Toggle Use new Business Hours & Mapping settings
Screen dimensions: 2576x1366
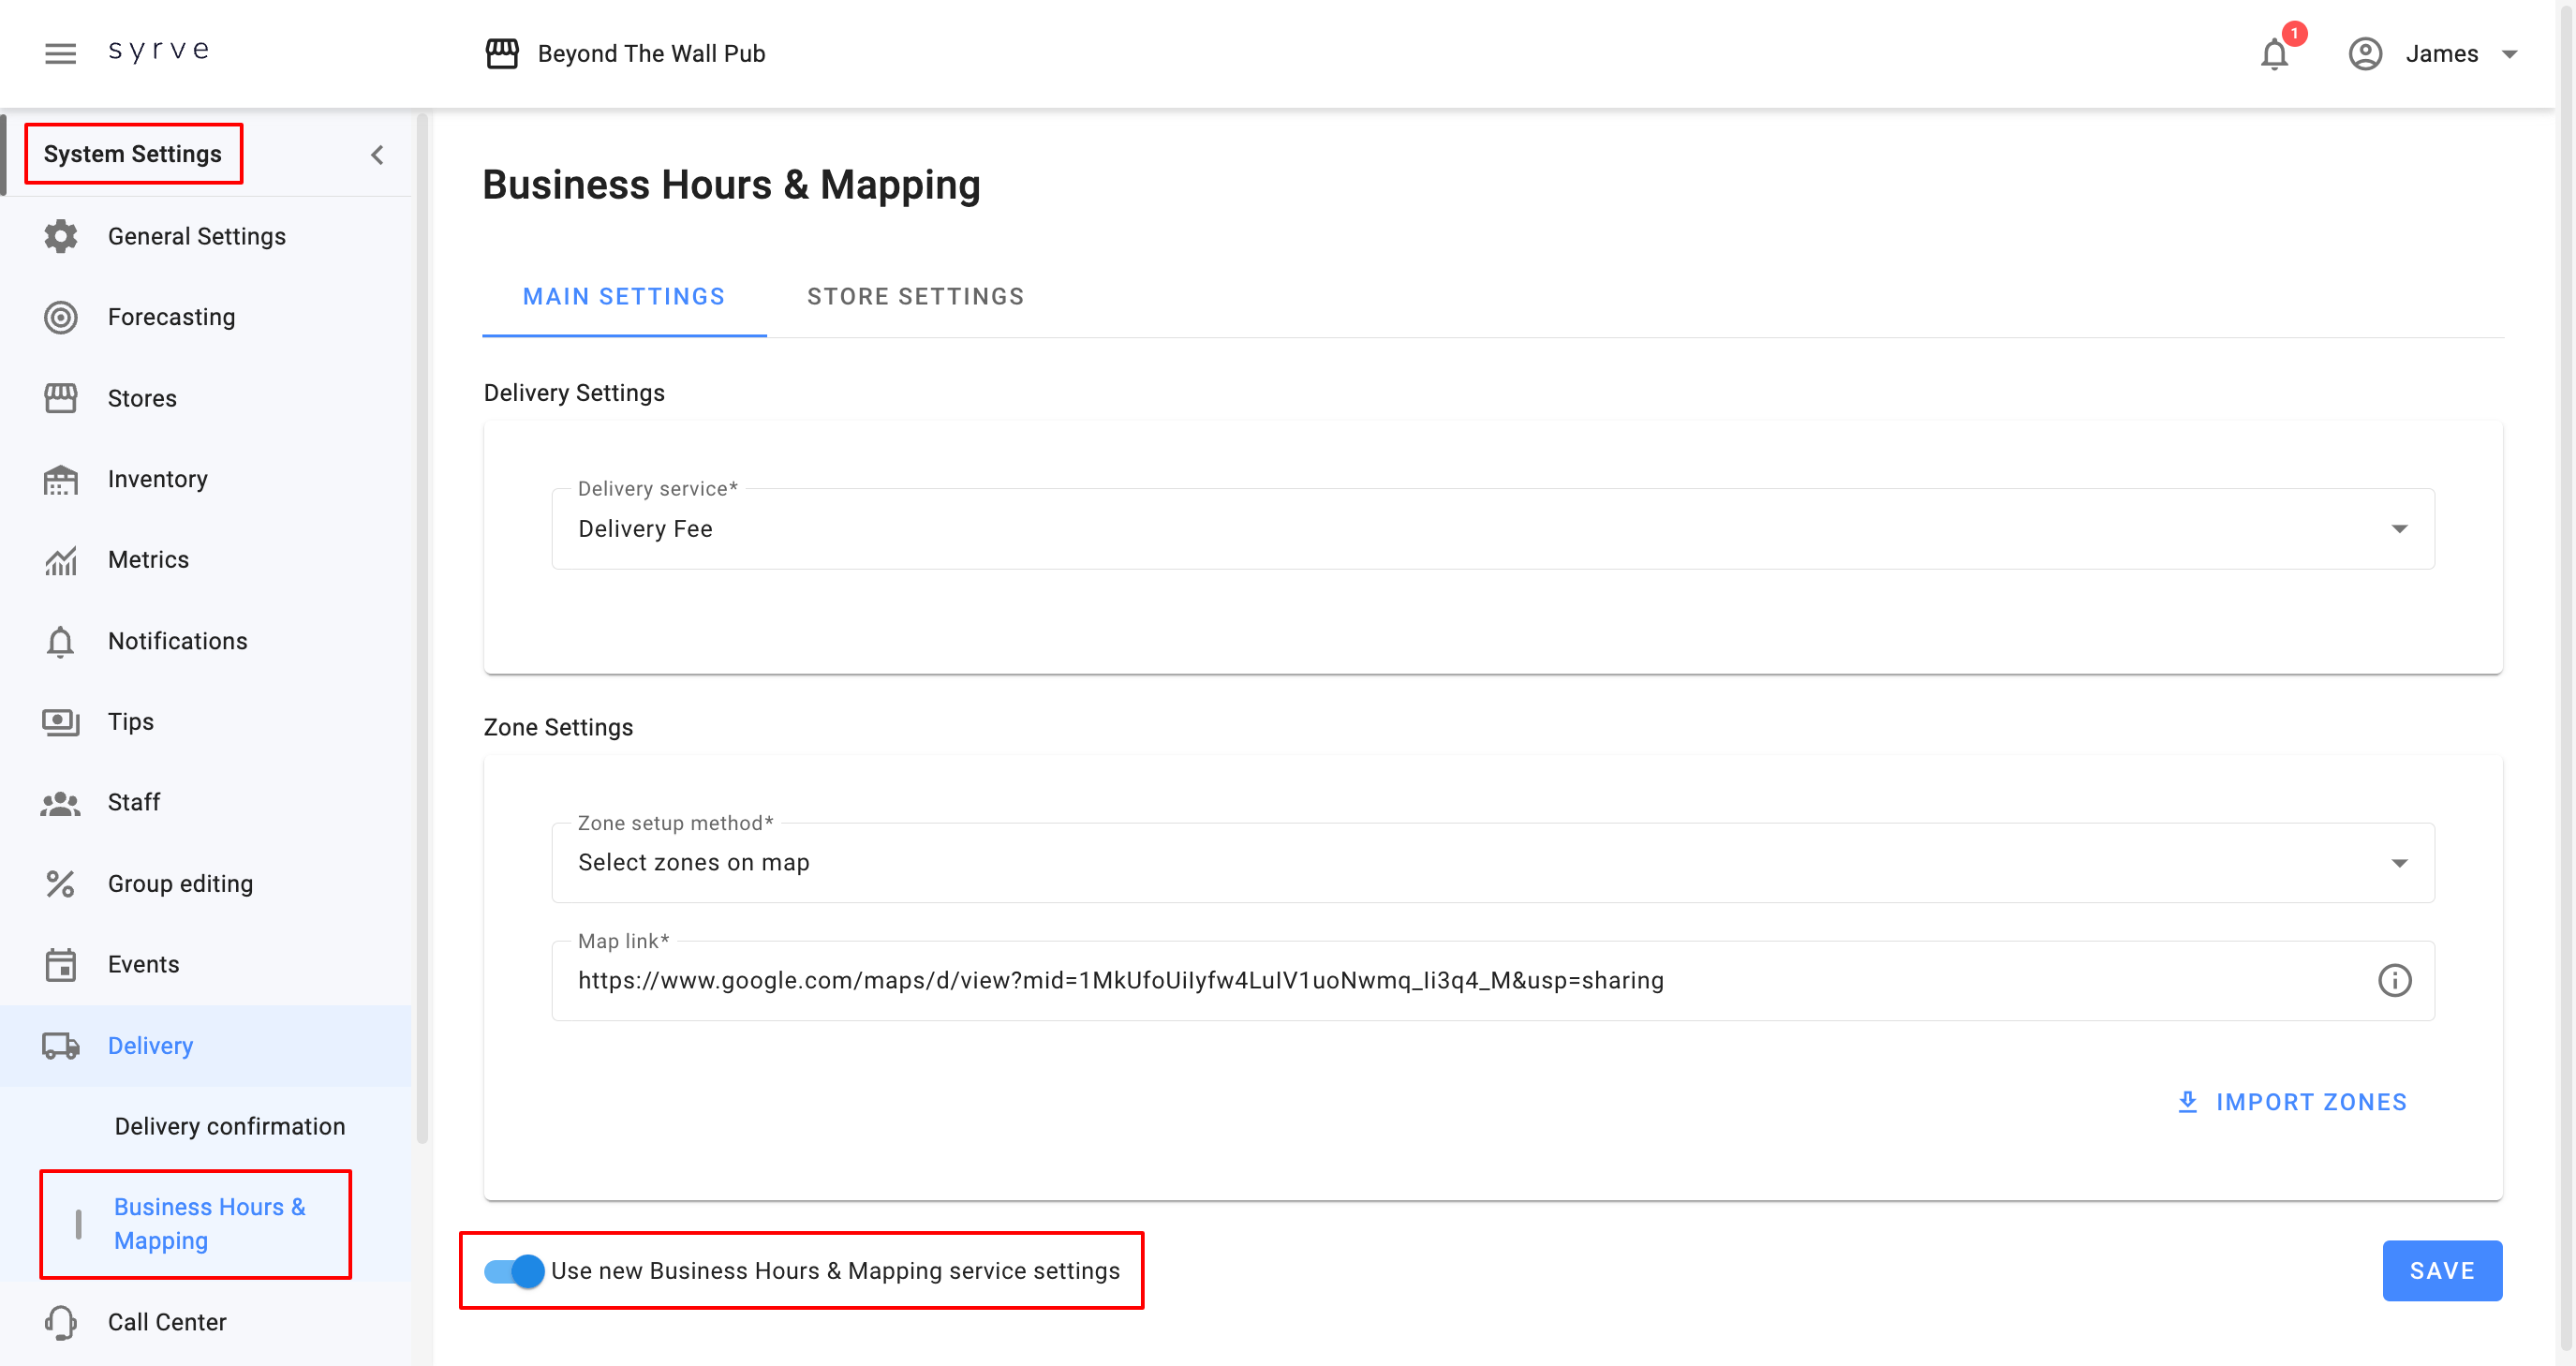click(514, 1270)
